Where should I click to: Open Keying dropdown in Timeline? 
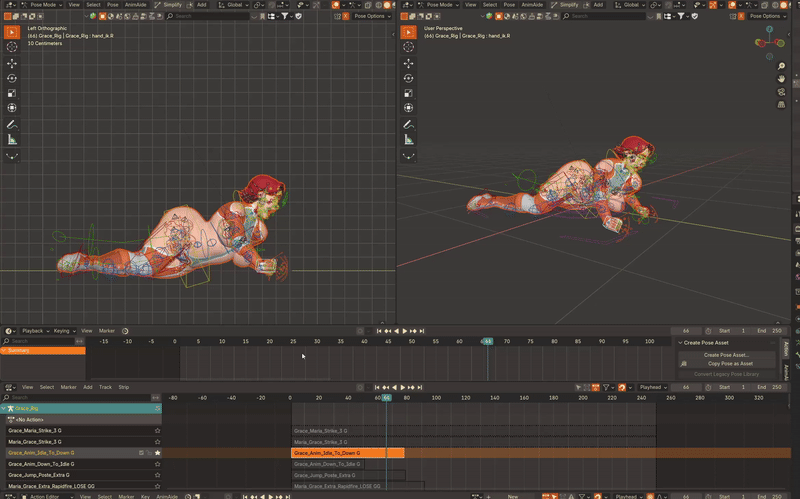point(64,331)
